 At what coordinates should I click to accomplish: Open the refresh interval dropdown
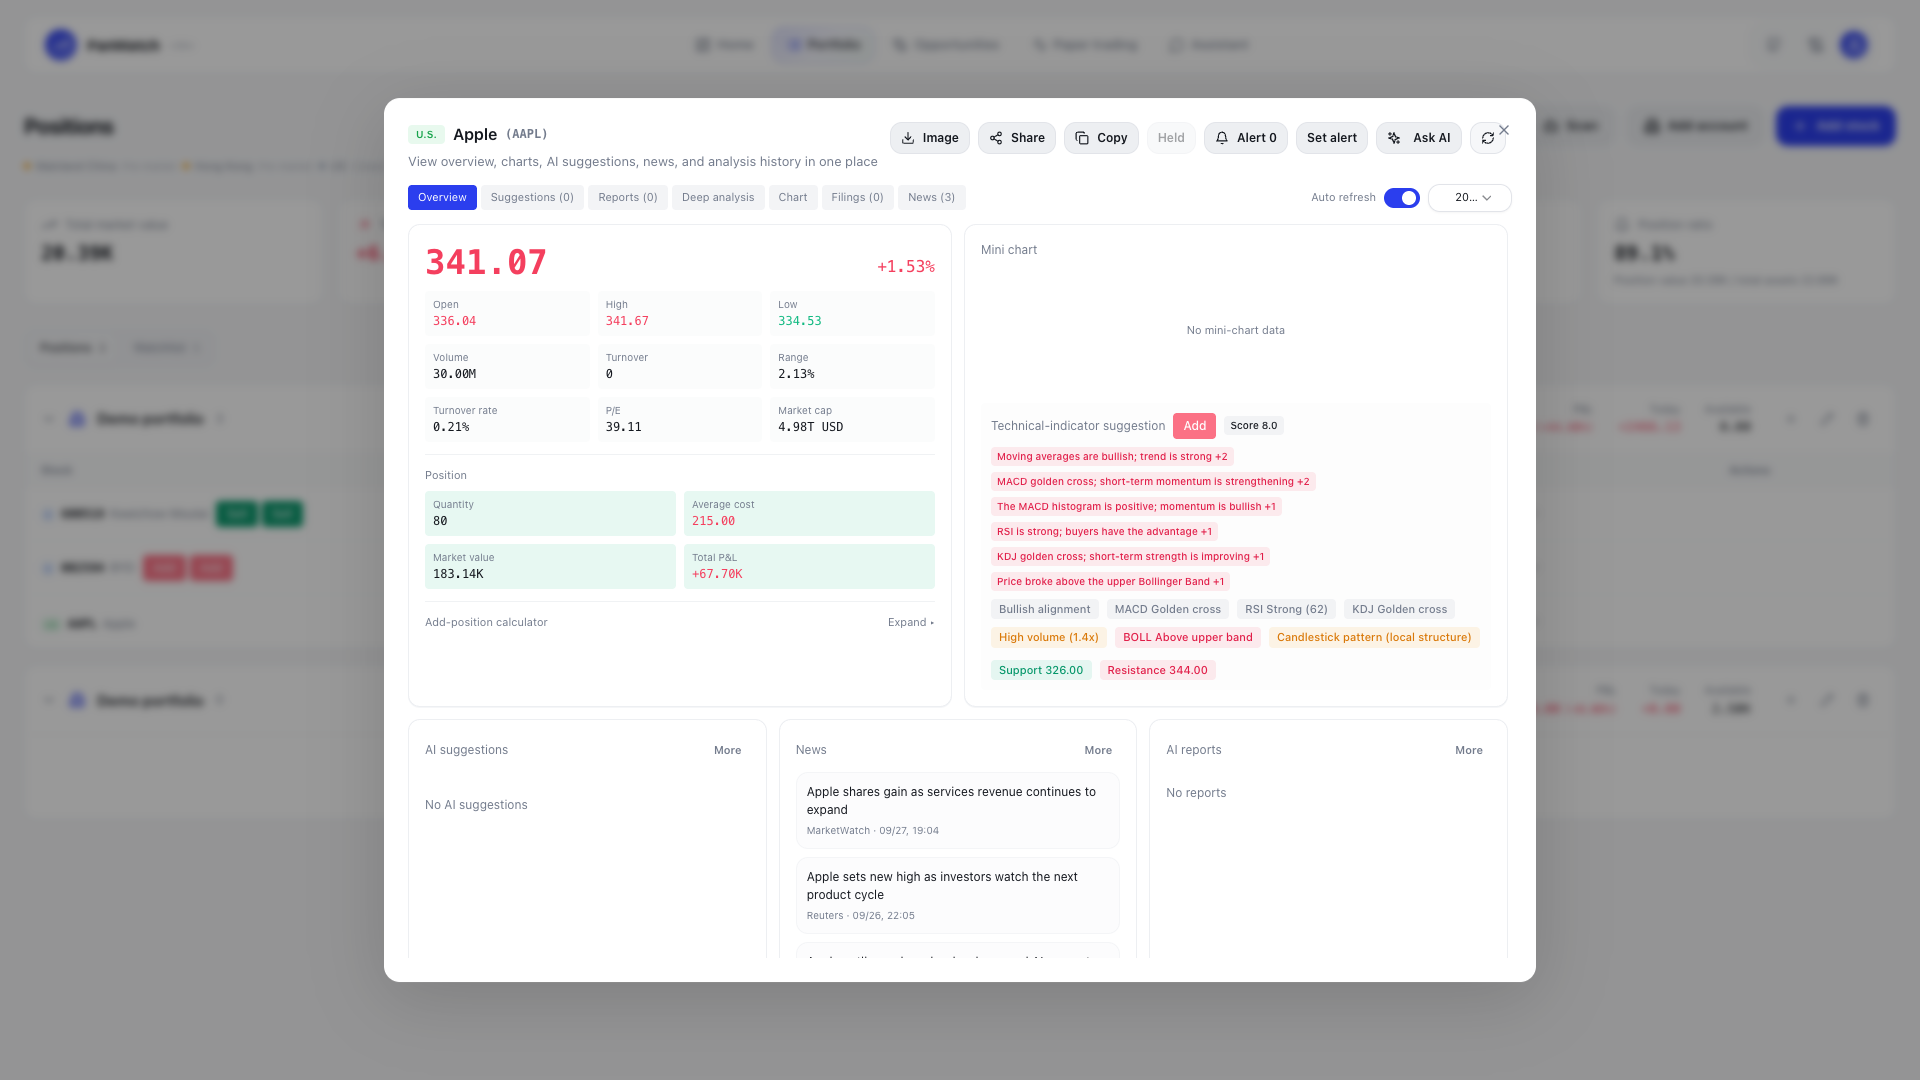click(x=1469, y=198)
